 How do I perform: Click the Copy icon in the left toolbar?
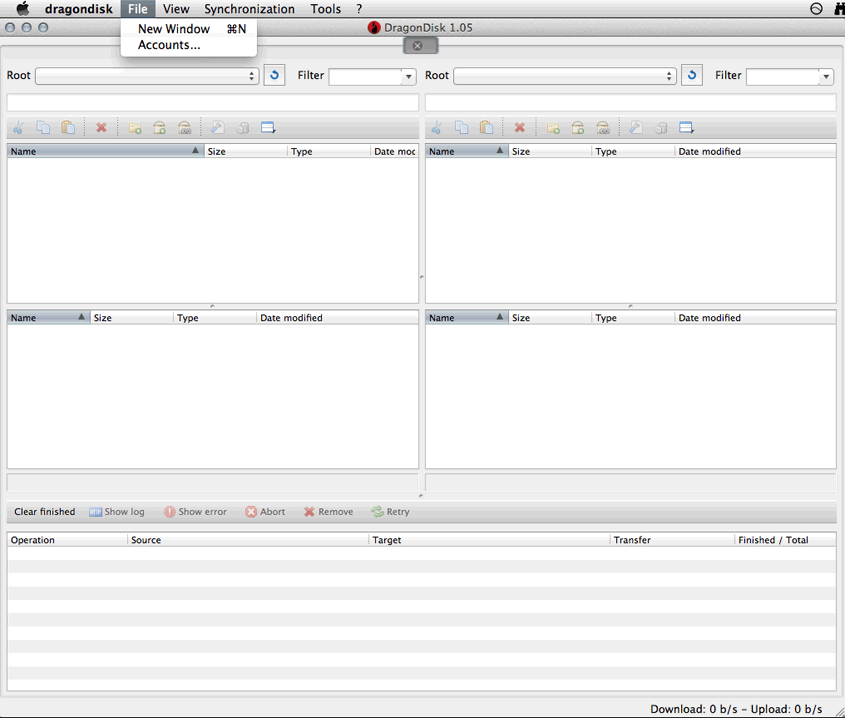click(x=43, y=127)
